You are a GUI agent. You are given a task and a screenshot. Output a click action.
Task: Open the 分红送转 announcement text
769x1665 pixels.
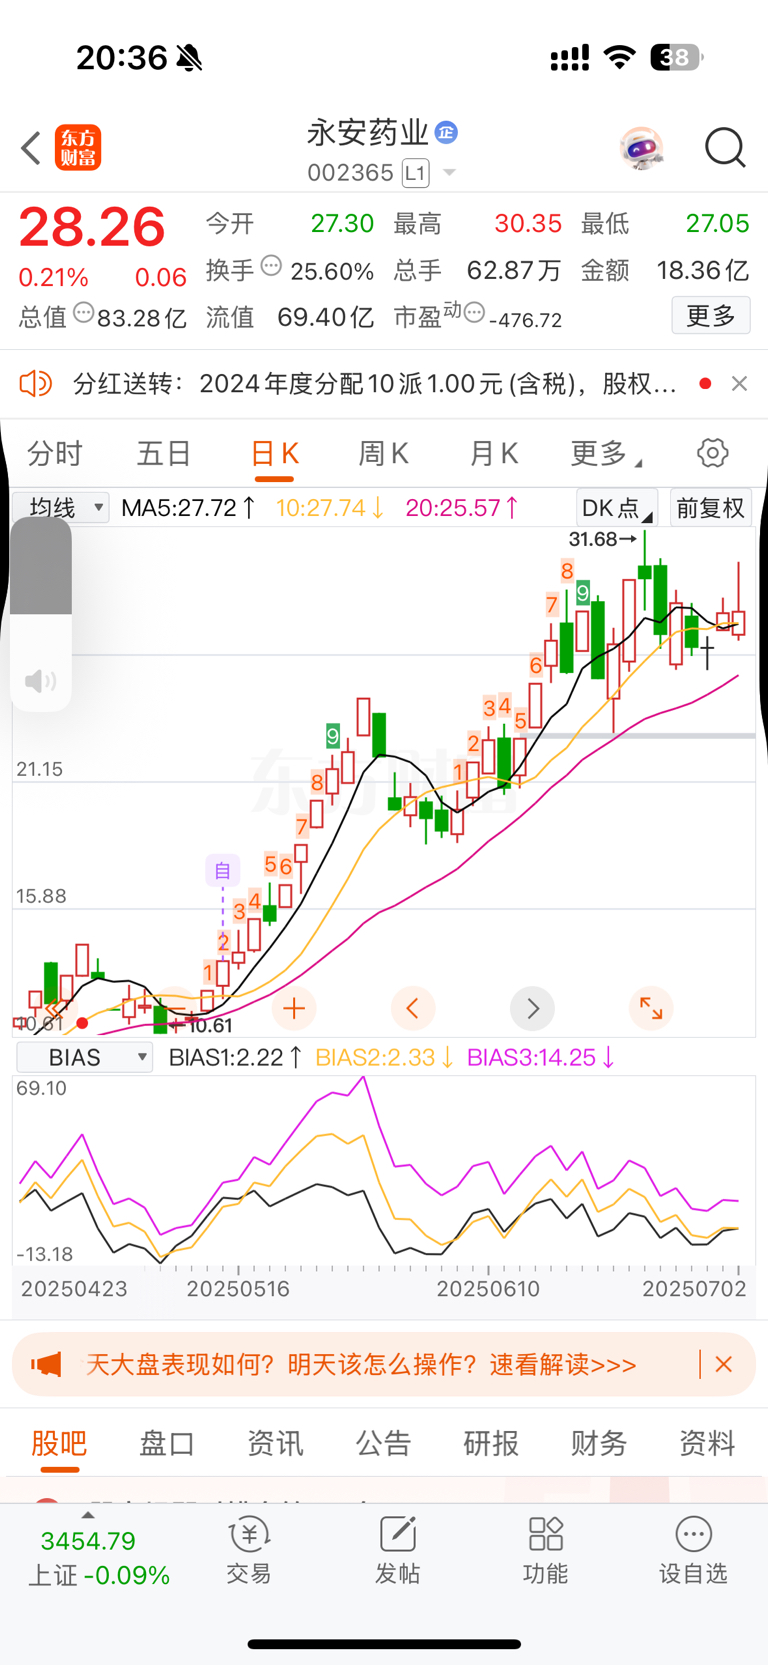(375, 384)
